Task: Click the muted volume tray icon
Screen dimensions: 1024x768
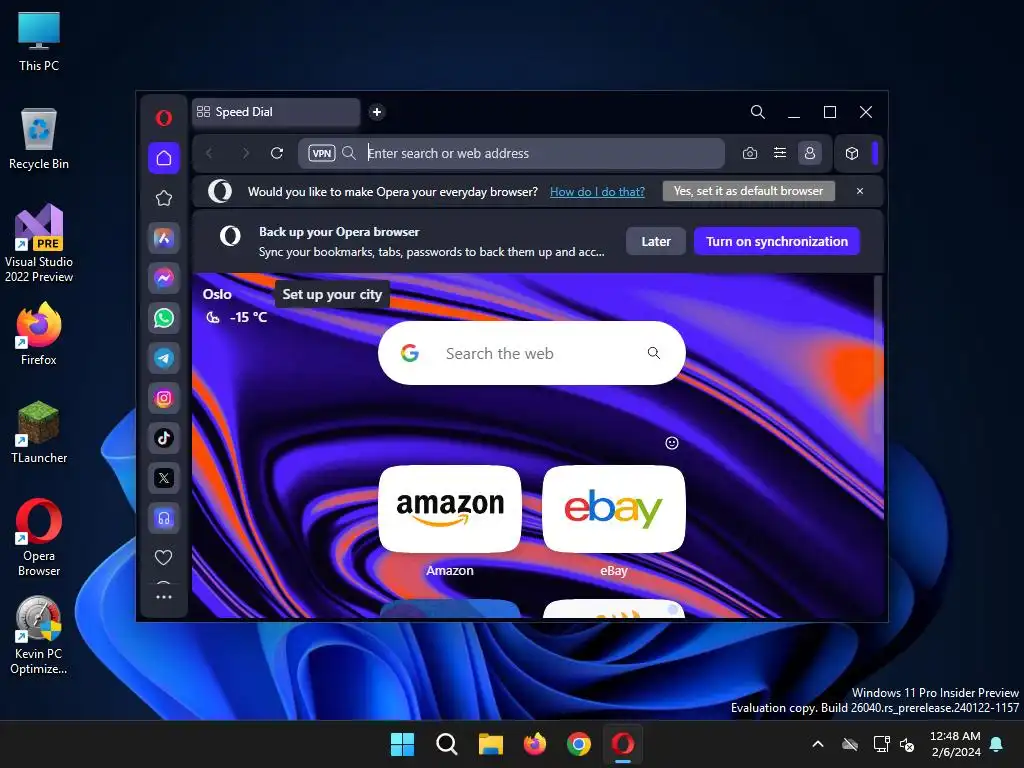Action: [907, 744]
